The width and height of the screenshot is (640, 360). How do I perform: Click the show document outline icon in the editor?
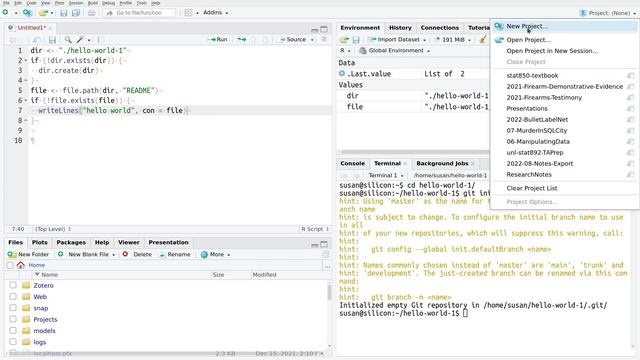[324, 39]
